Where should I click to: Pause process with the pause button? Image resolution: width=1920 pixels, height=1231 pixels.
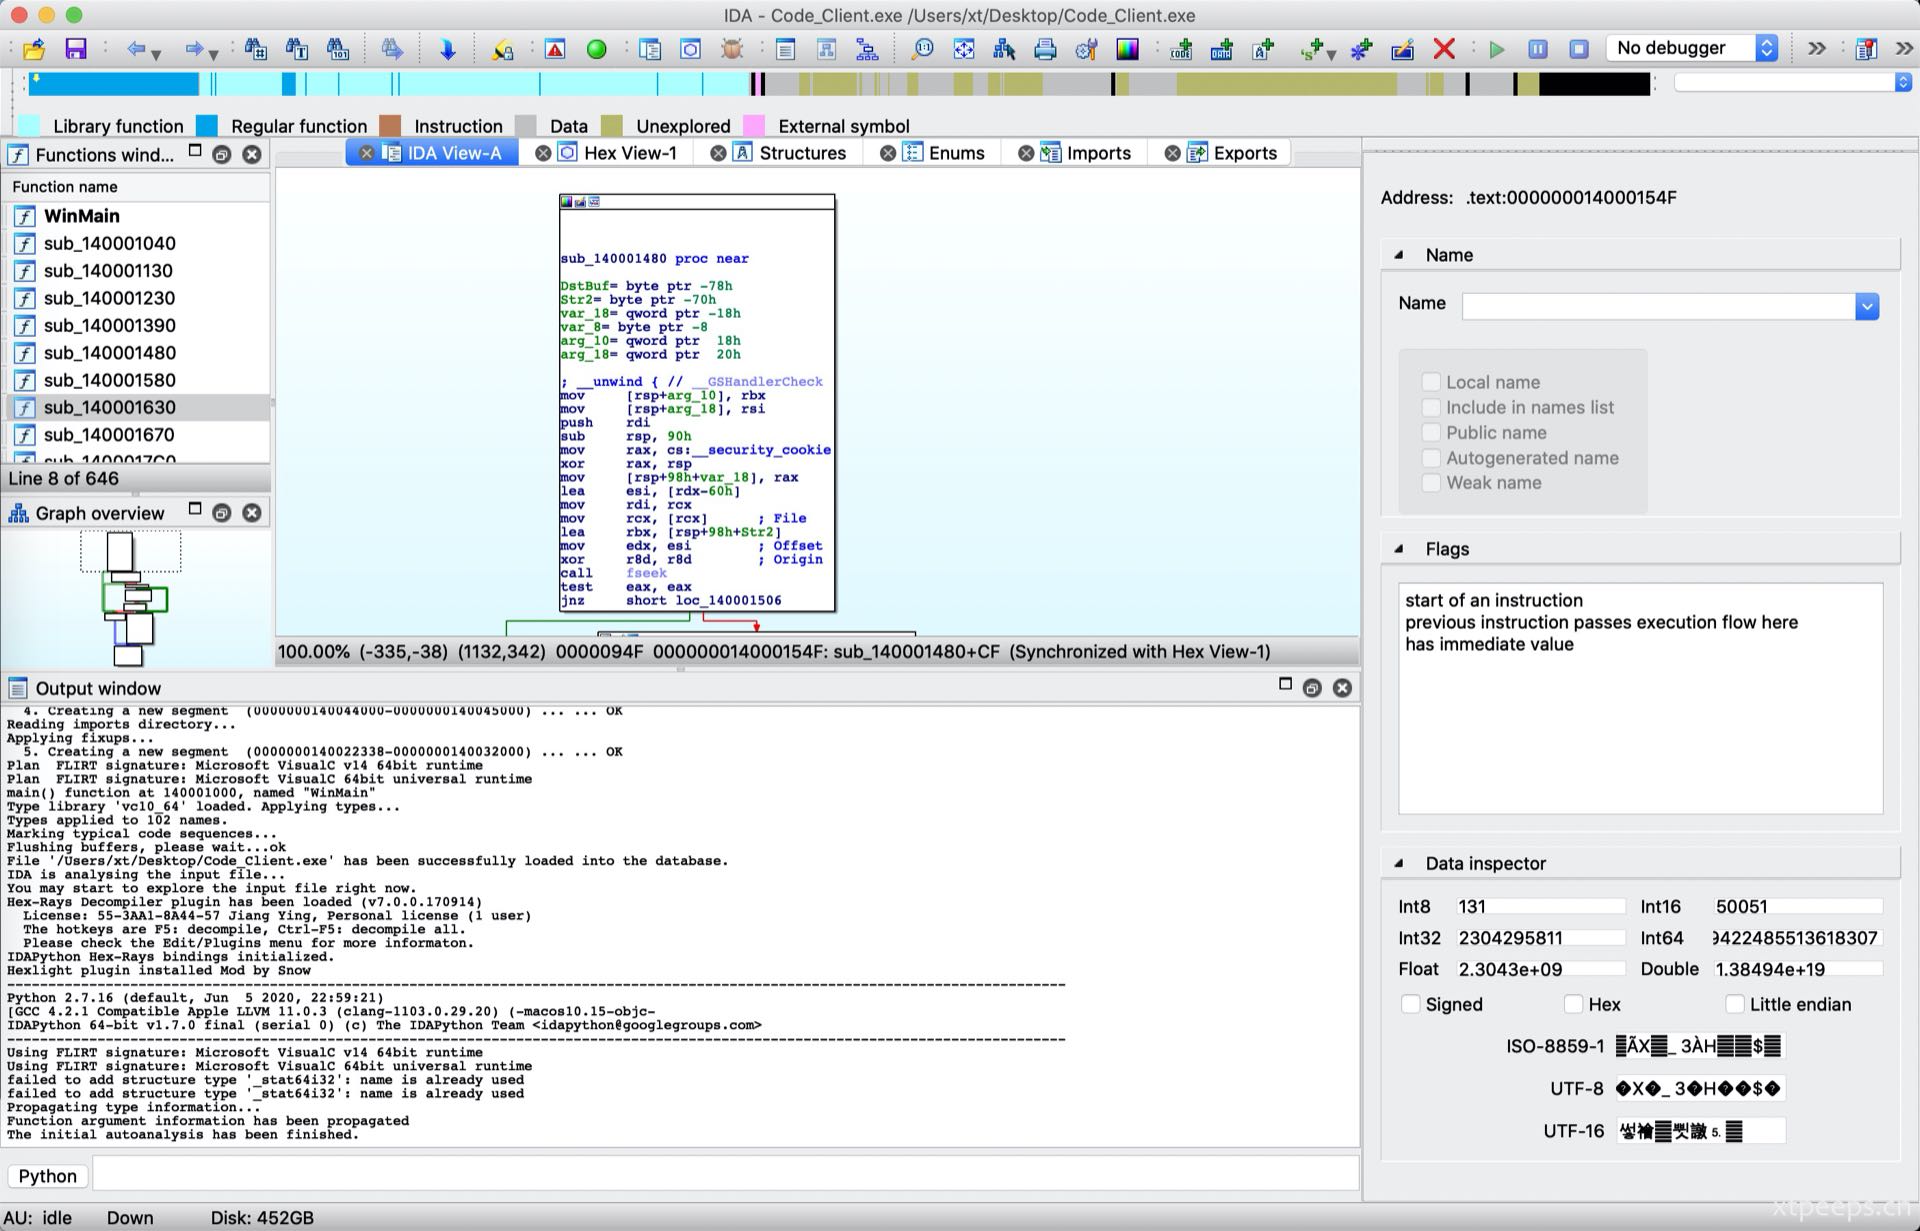1538,49
